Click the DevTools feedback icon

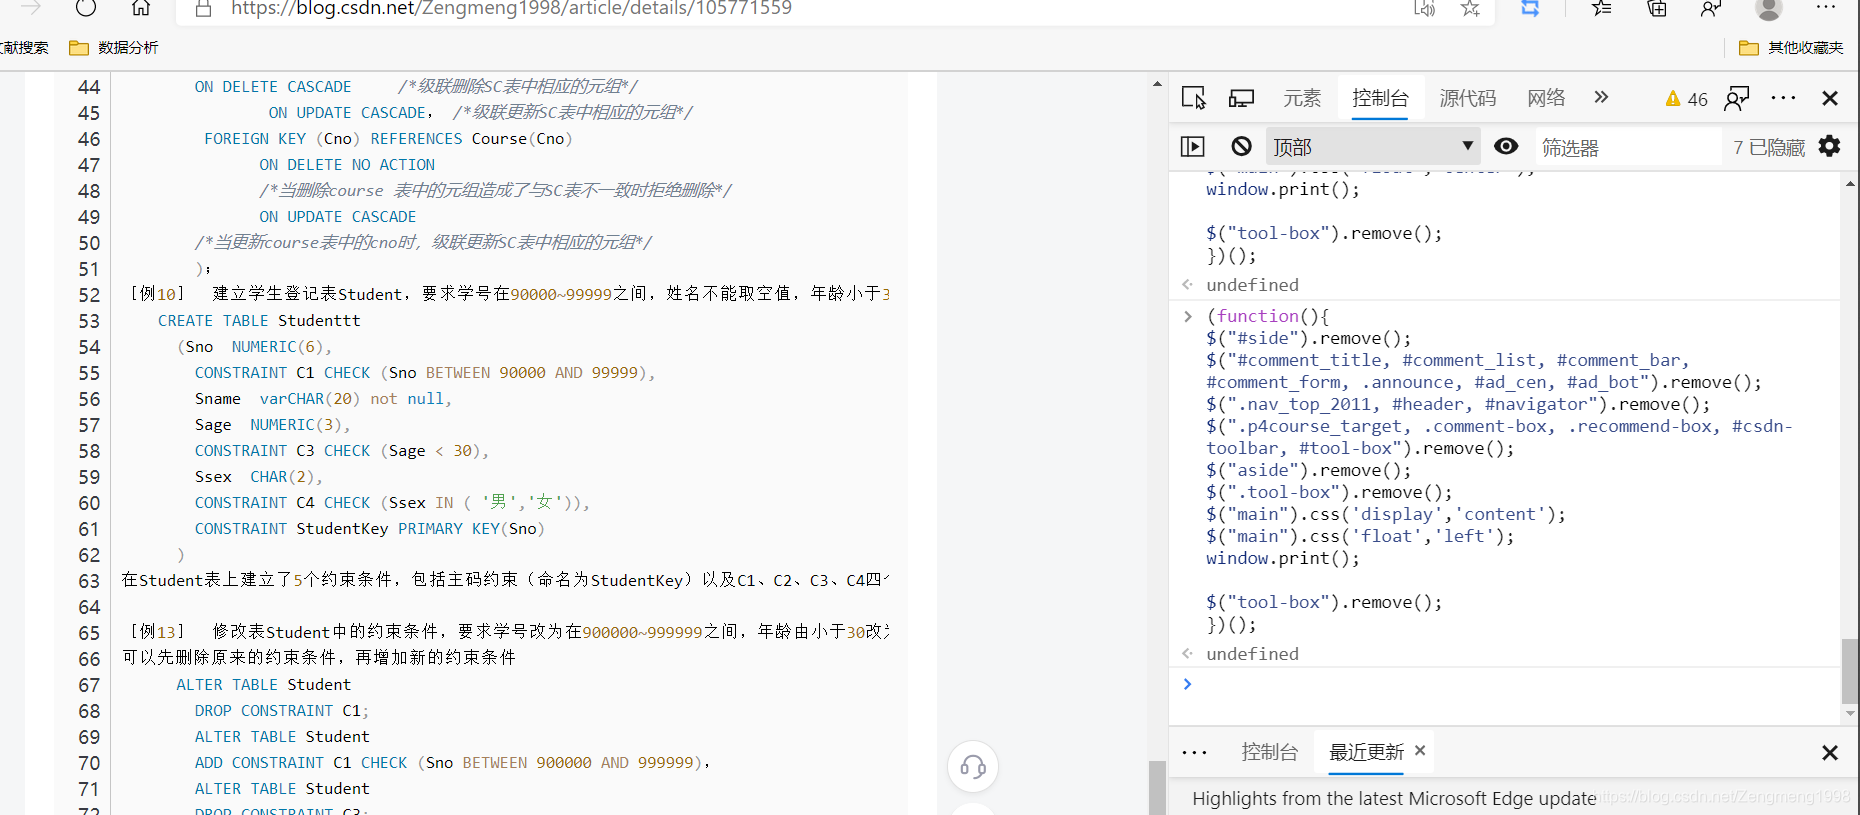1737,98
